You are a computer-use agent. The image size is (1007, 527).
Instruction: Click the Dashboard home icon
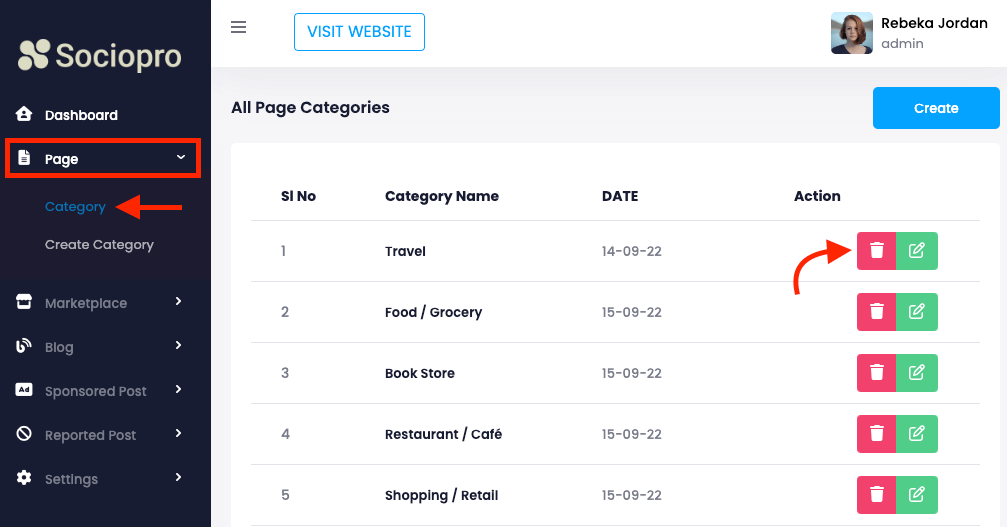point(25,115)
